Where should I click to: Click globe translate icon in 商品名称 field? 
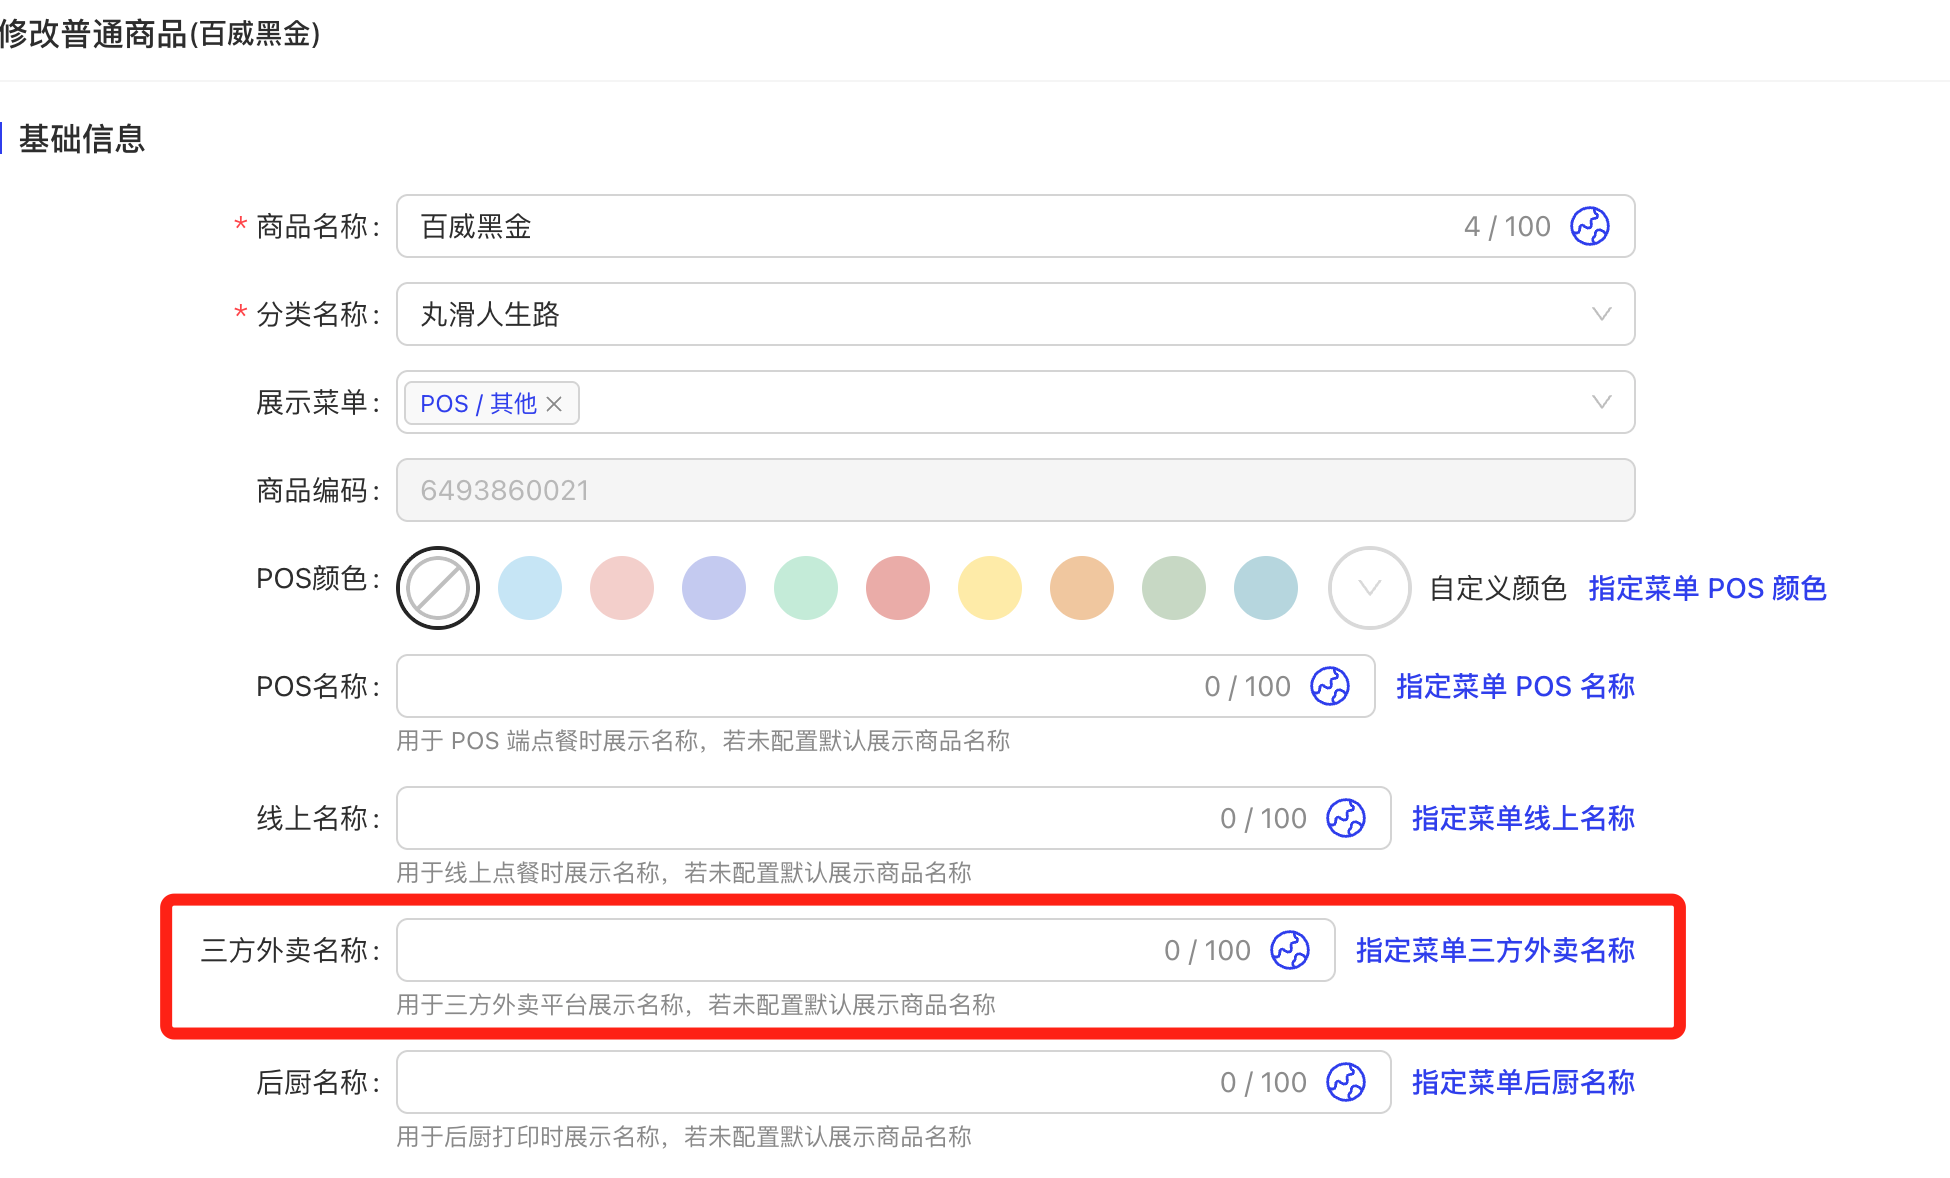pos(1589,226)
